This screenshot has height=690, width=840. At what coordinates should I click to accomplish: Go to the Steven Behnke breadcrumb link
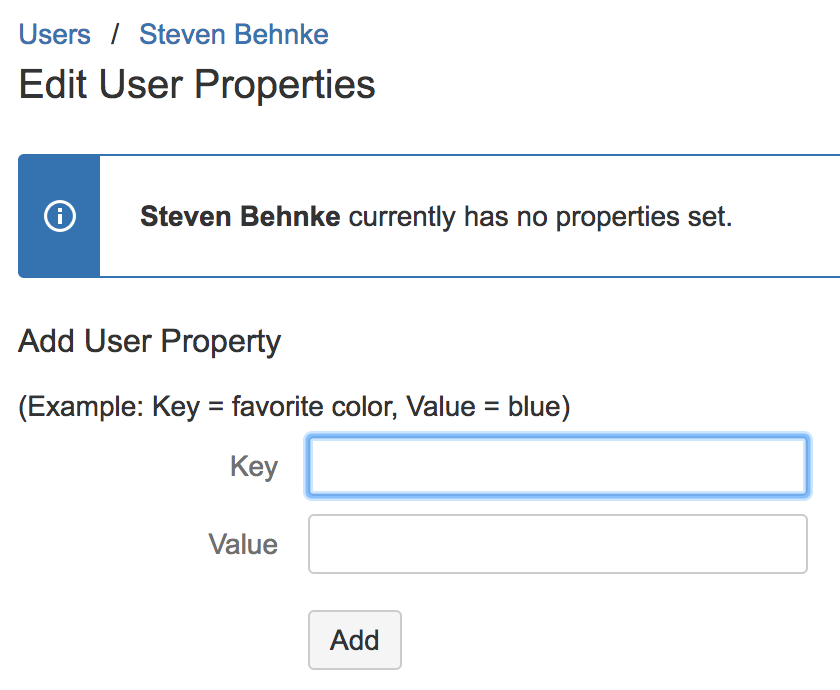coord(234,35)
